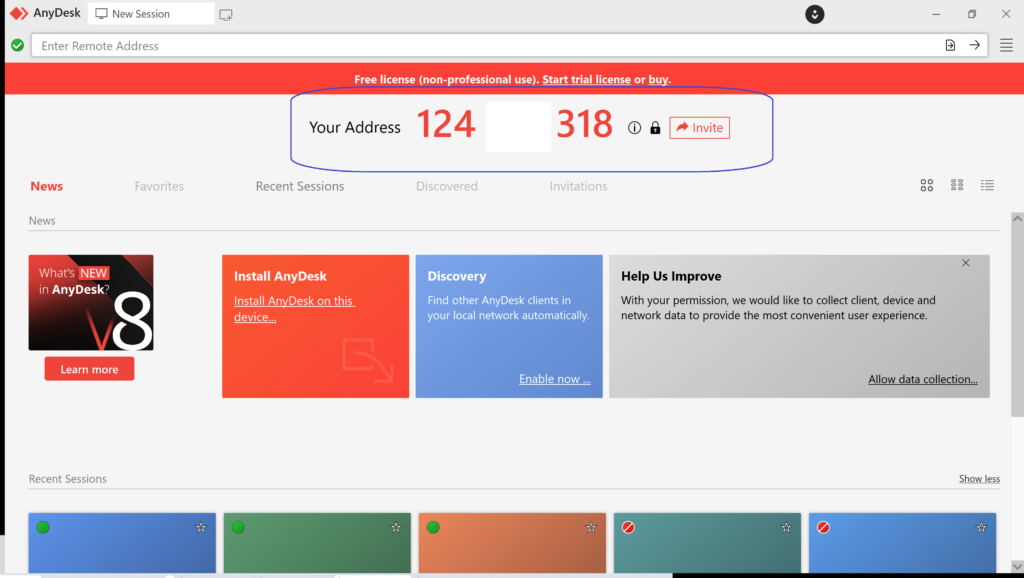Open the hamburger main menu
This screenshot has width=1024, height=578.
point(1006,45)
